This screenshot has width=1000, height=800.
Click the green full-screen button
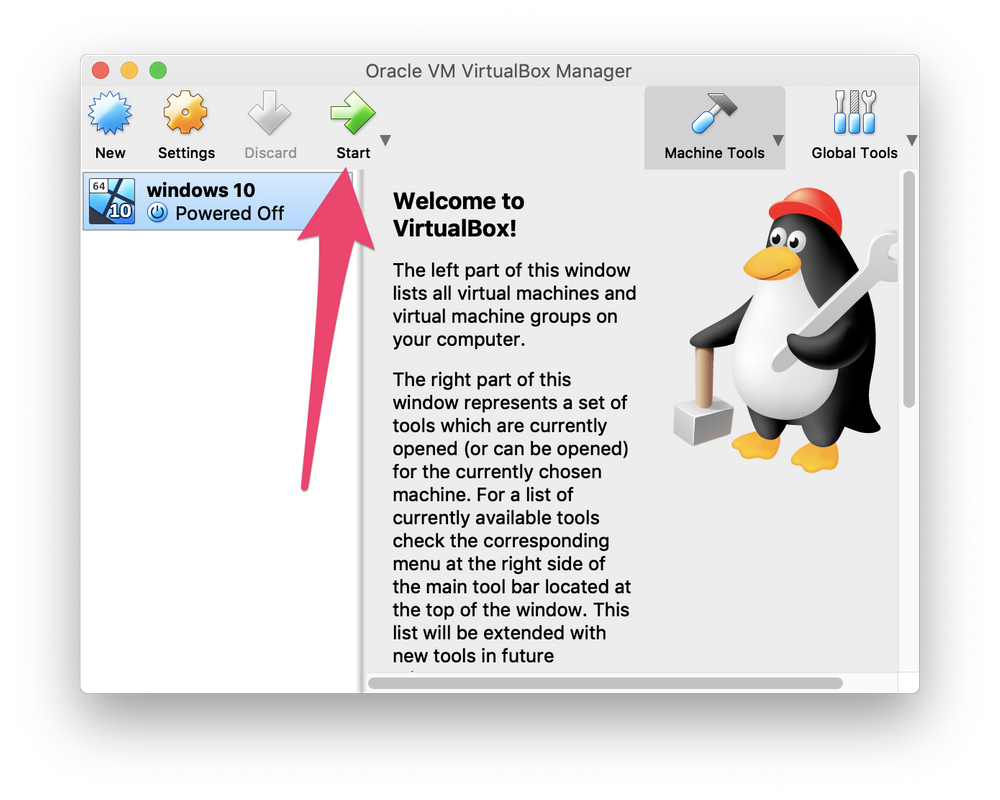pos(158,71)
